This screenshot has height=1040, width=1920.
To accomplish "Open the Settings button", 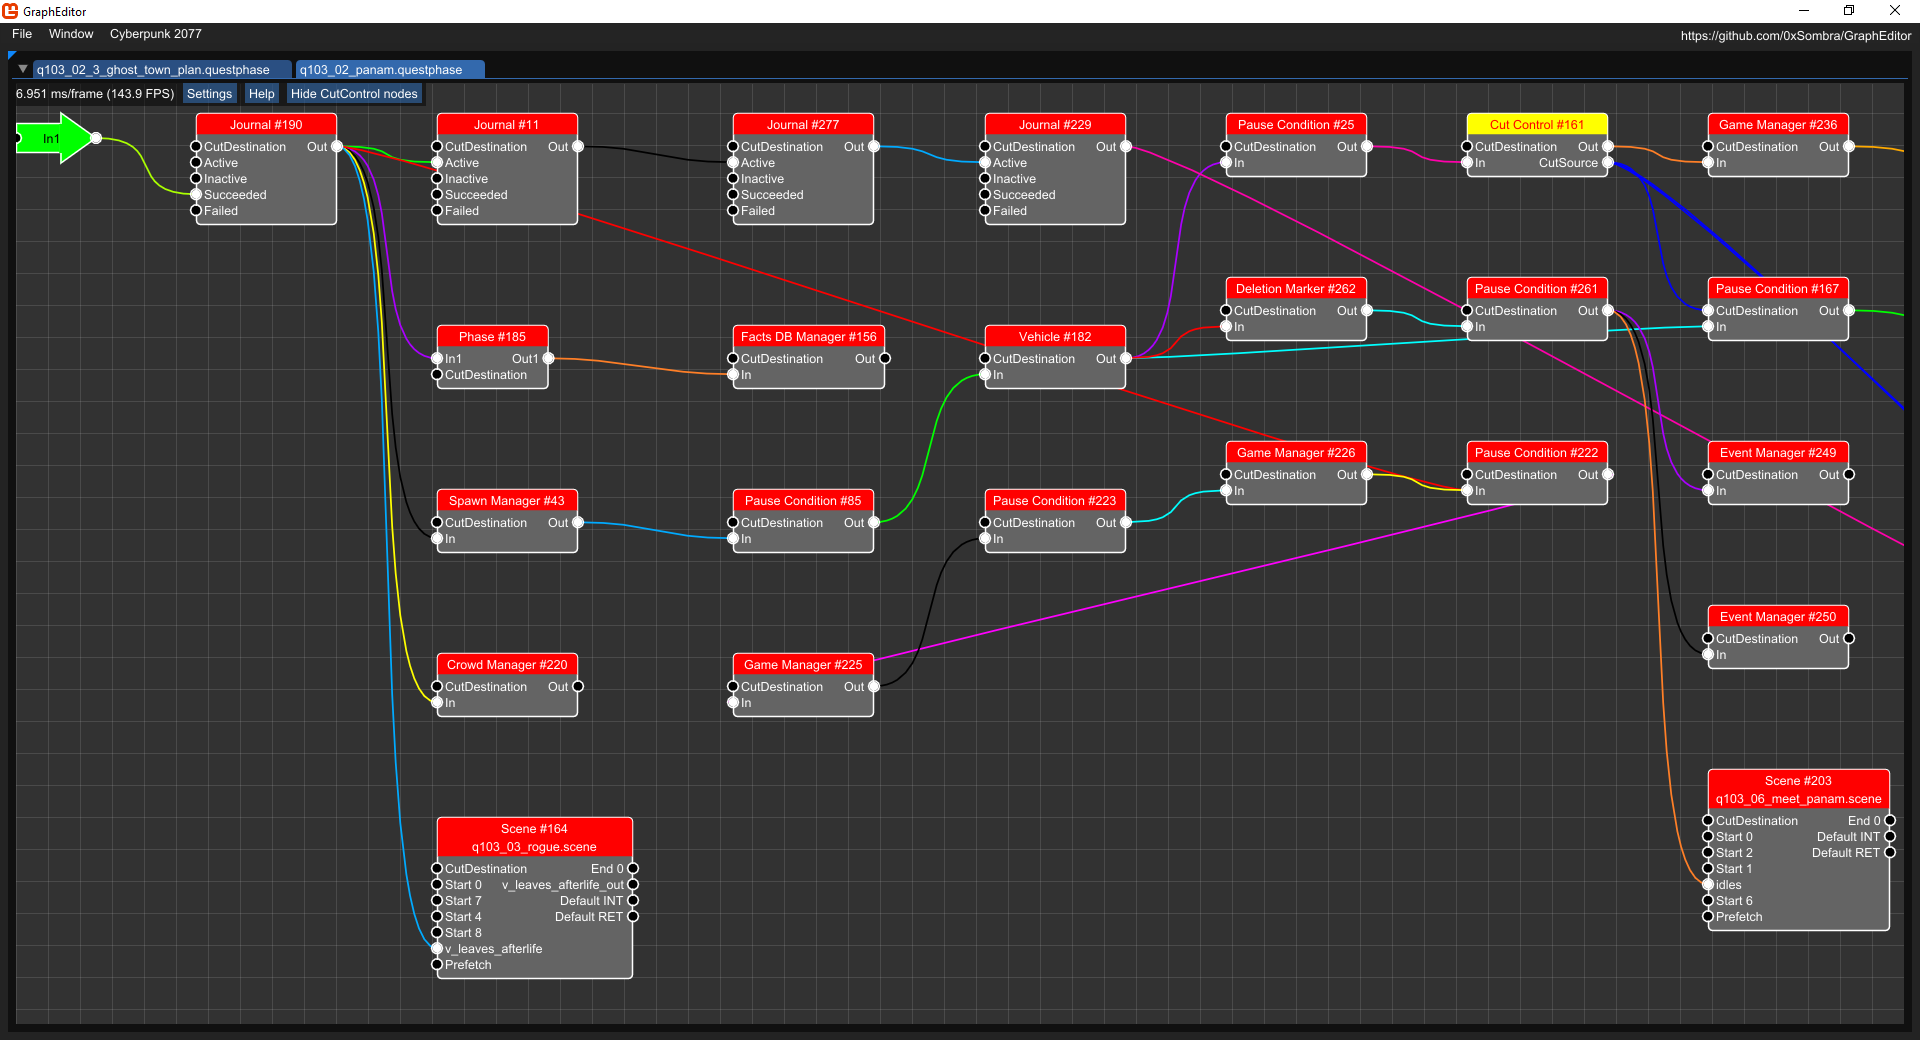I will pyautogui.click(x=209, y=94).
